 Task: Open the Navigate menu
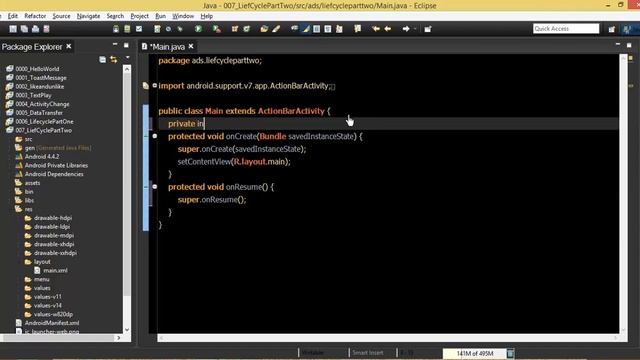click(89, 16)
